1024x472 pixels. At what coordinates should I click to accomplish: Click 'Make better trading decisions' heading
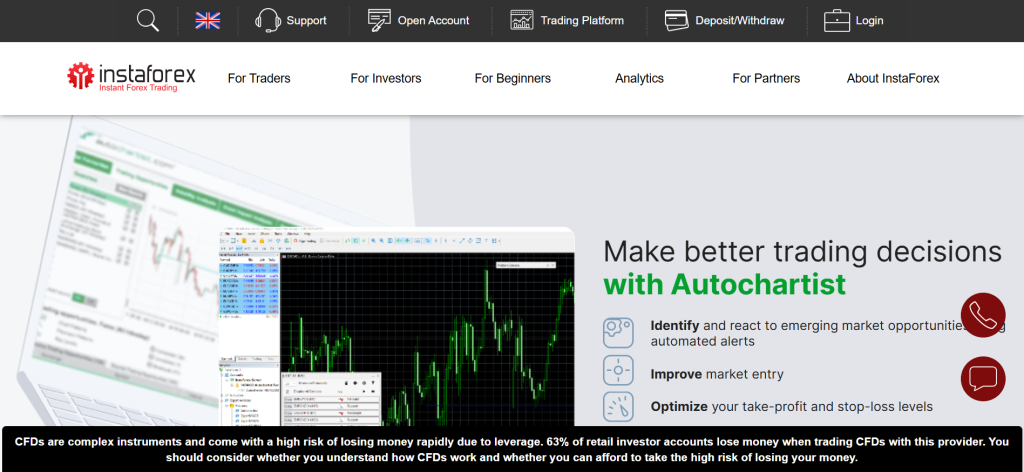tap(802, 251)
